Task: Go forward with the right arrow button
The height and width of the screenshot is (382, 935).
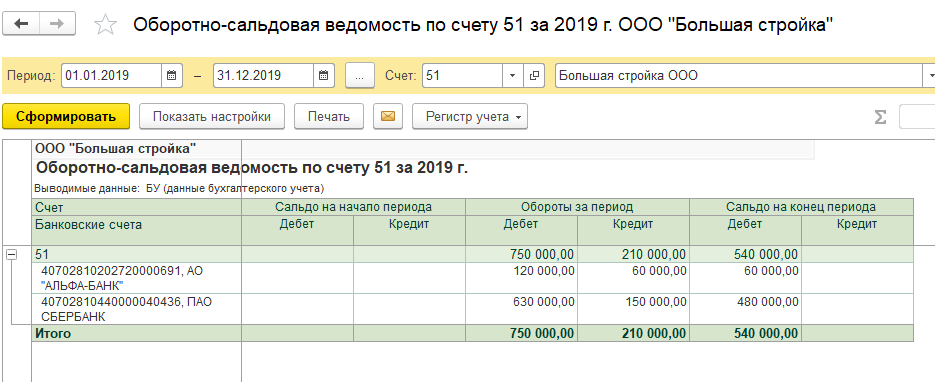Action: 57,24
